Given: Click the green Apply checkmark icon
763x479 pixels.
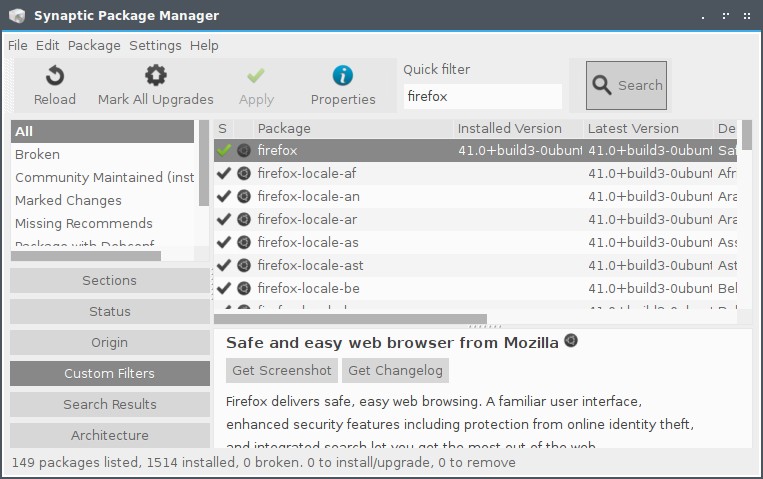Looking at the screenshot, I should point(256,75).
